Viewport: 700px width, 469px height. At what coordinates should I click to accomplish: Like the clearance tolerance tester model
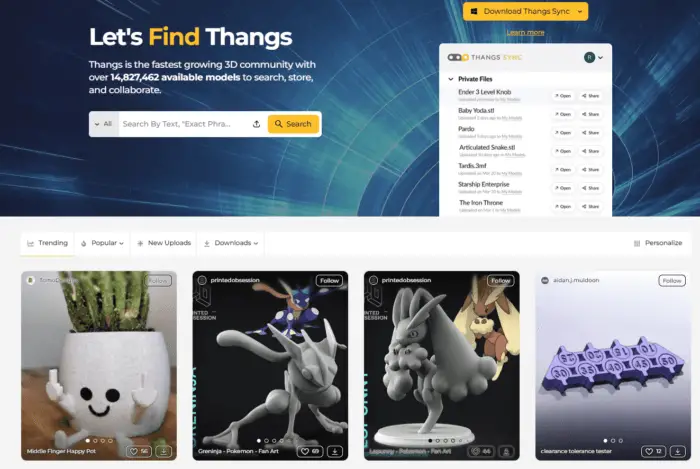click(654, 451)
